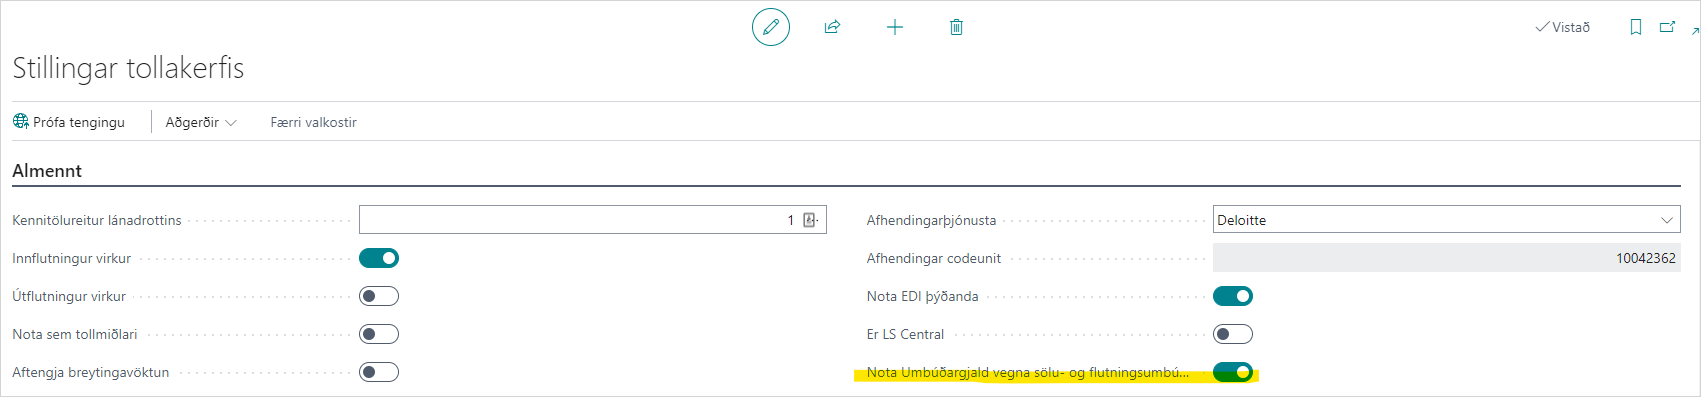The width and height of the screenshot is (1701, 397).
Task: Click the Nota Umbúðargjald vegna sölu- label
Action: click(1028, 372)
